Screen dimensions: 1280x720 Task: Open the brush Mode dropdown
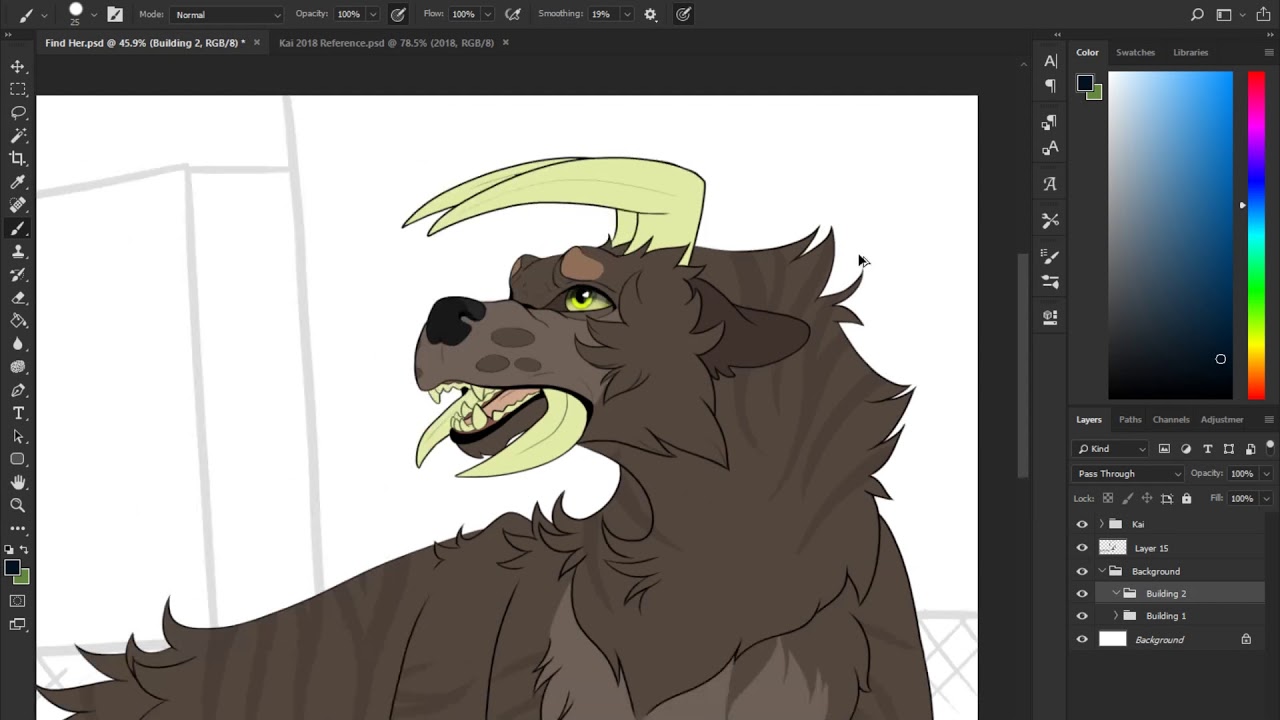pos(227,14)
